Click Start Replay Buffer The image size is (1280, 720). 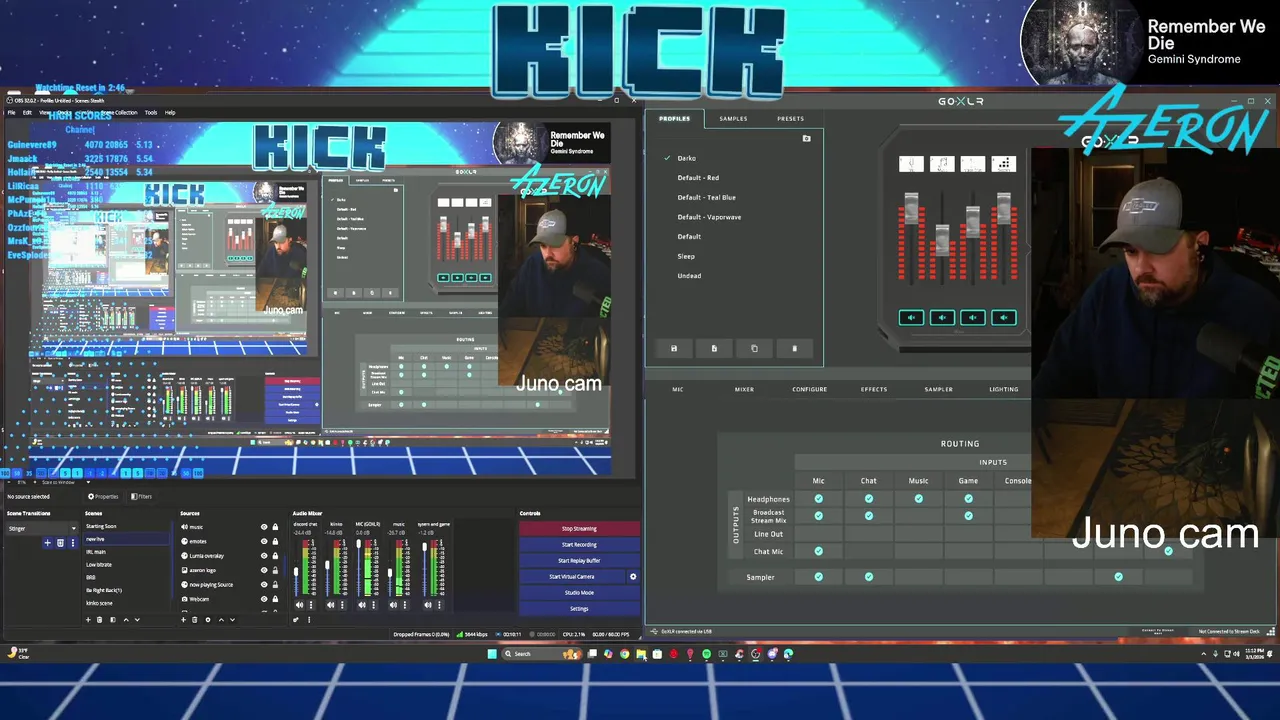tap(579, 560)
